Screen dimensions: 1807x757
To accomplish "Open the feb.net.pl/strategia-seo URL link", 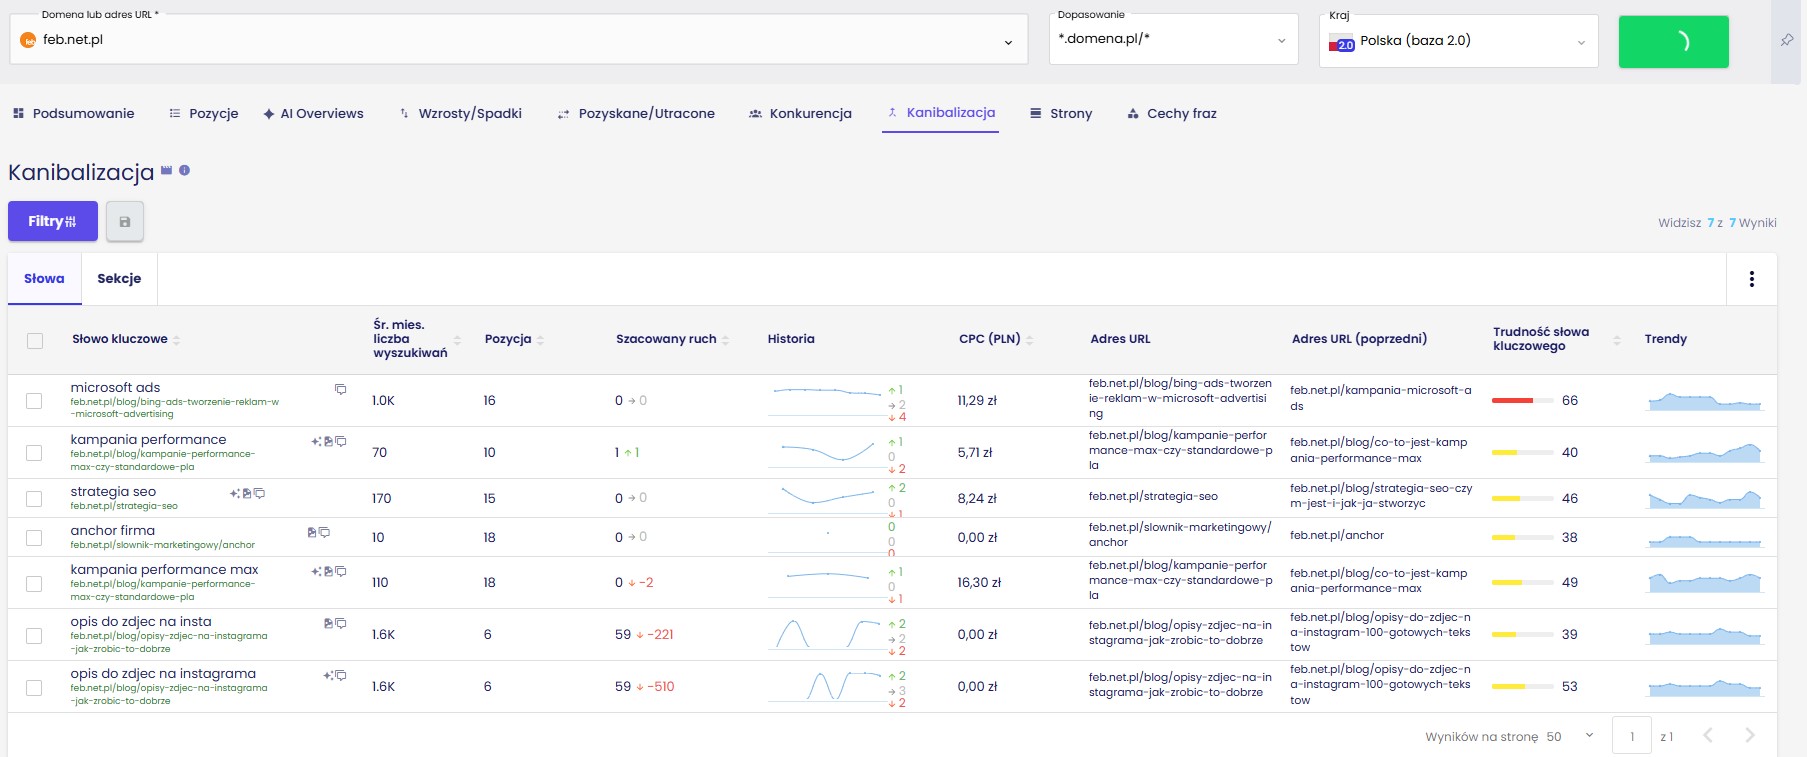I will coord(1153,496).
